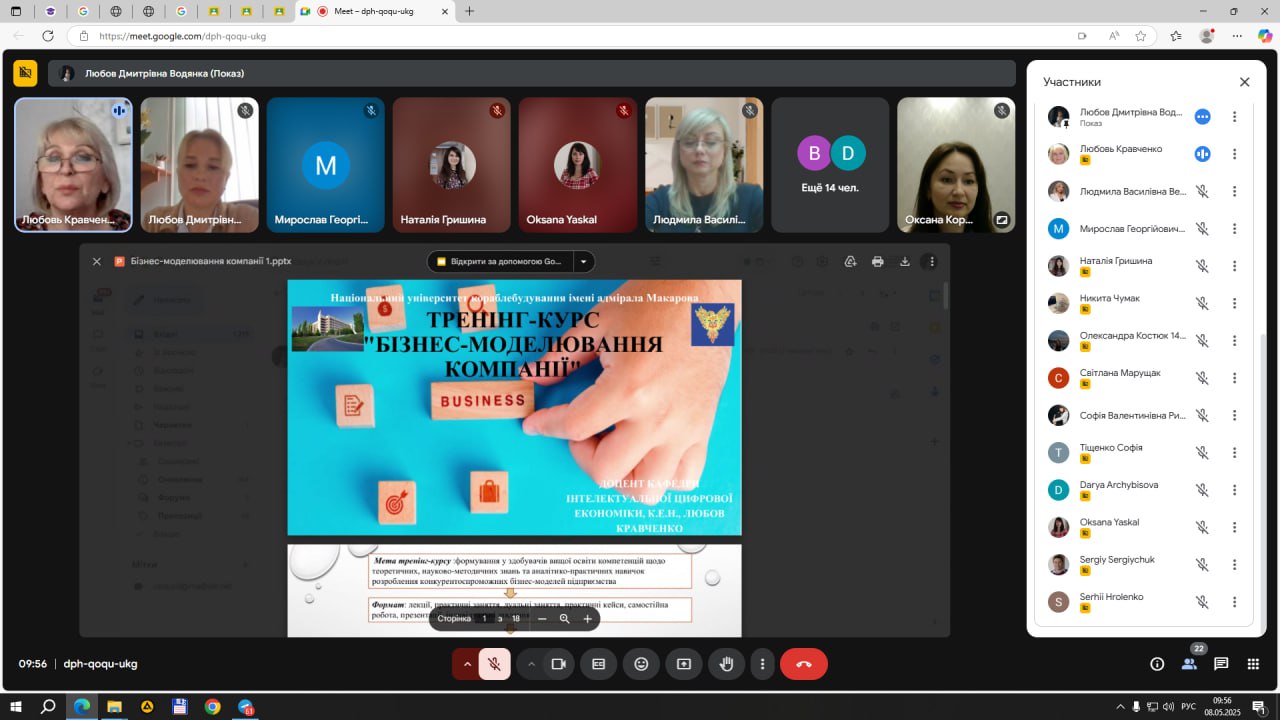This screenshot has height=720, width=1280.
Task: Click download icon in preview toolbar
Action: click(x=905, y=261)
